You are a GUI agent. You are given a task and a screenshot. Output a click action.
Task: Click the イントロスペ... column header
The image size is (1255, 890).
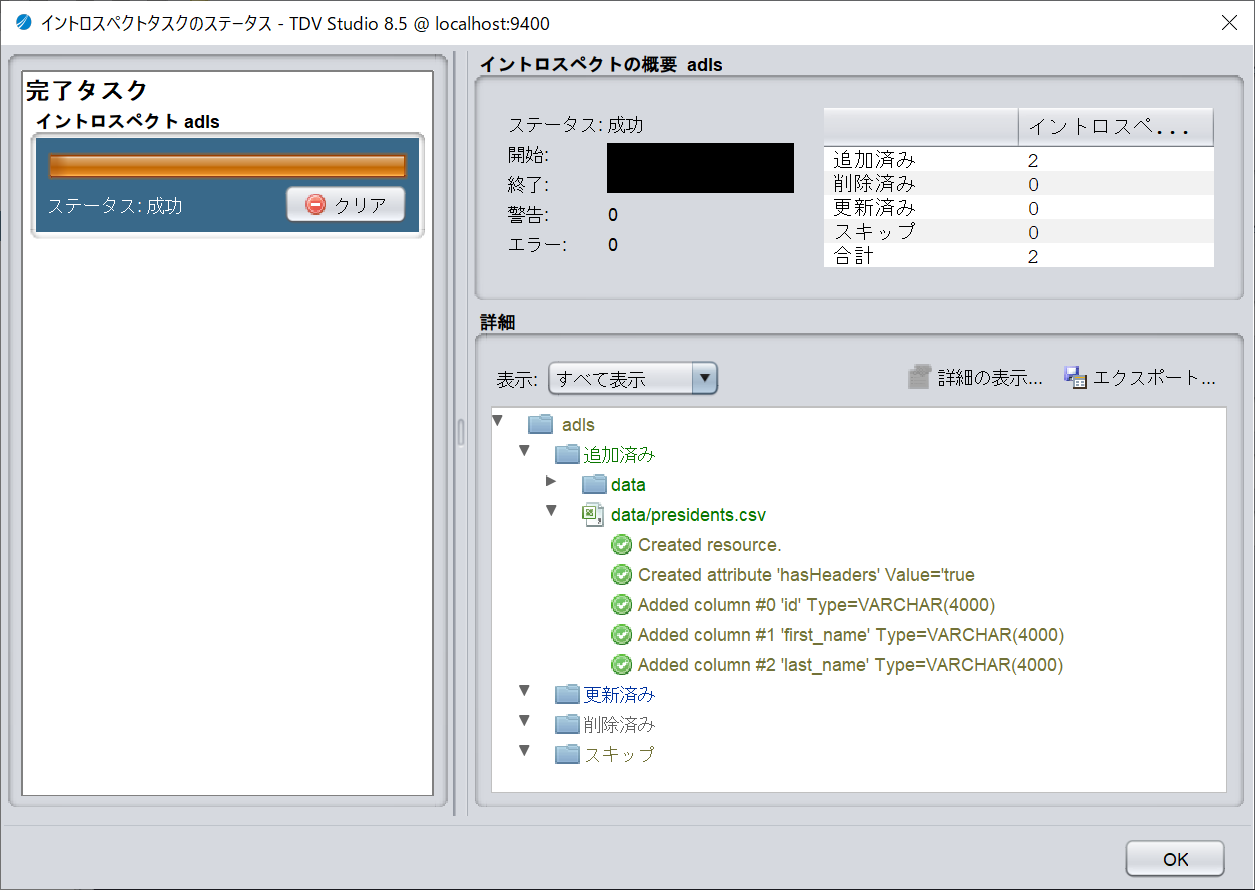click(x=1116, y=128)
